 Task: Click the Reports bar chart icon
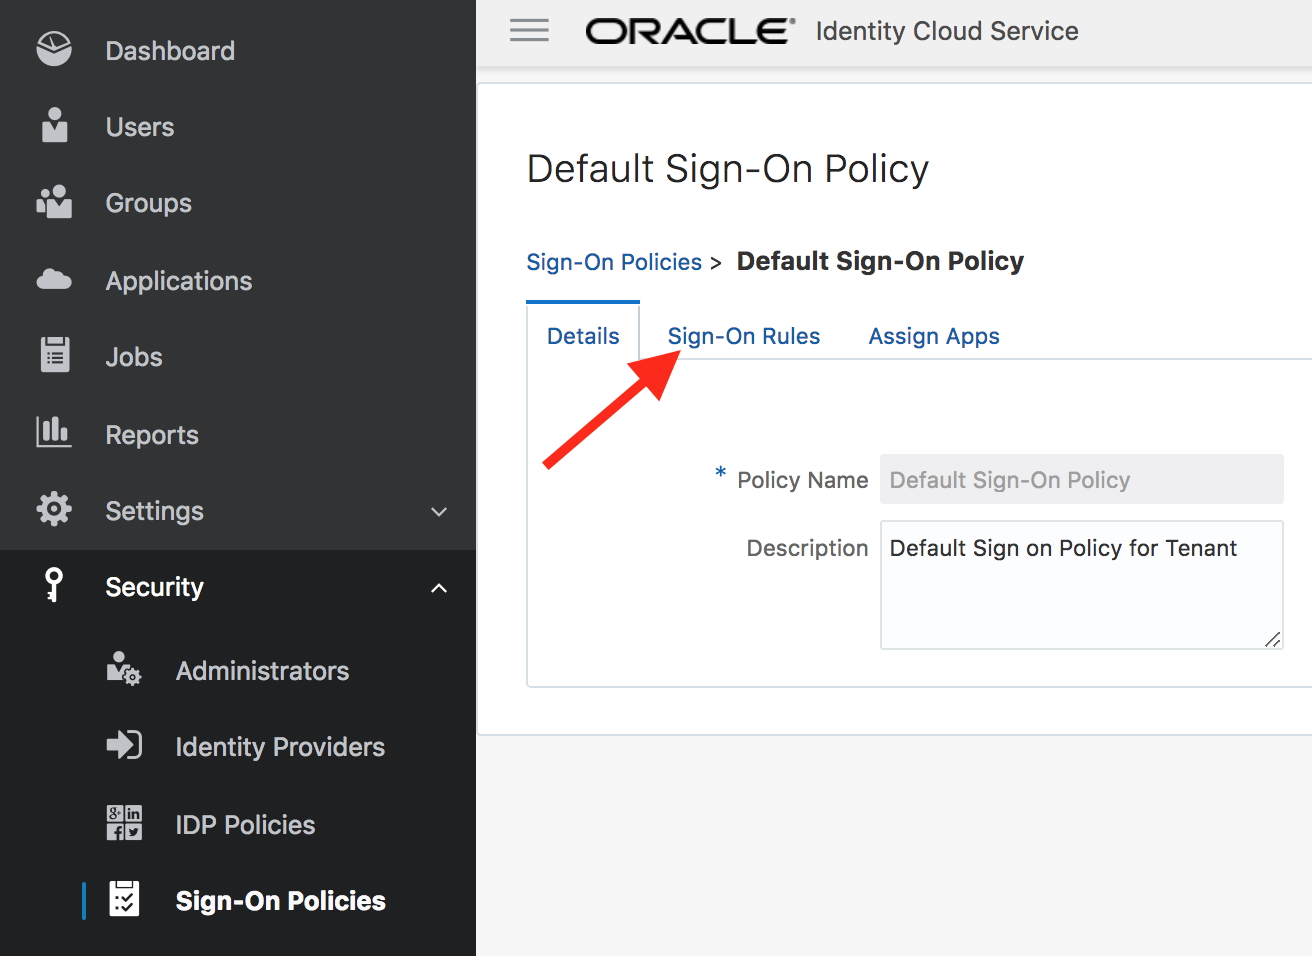pyautogui.click(x=54, y=432)
